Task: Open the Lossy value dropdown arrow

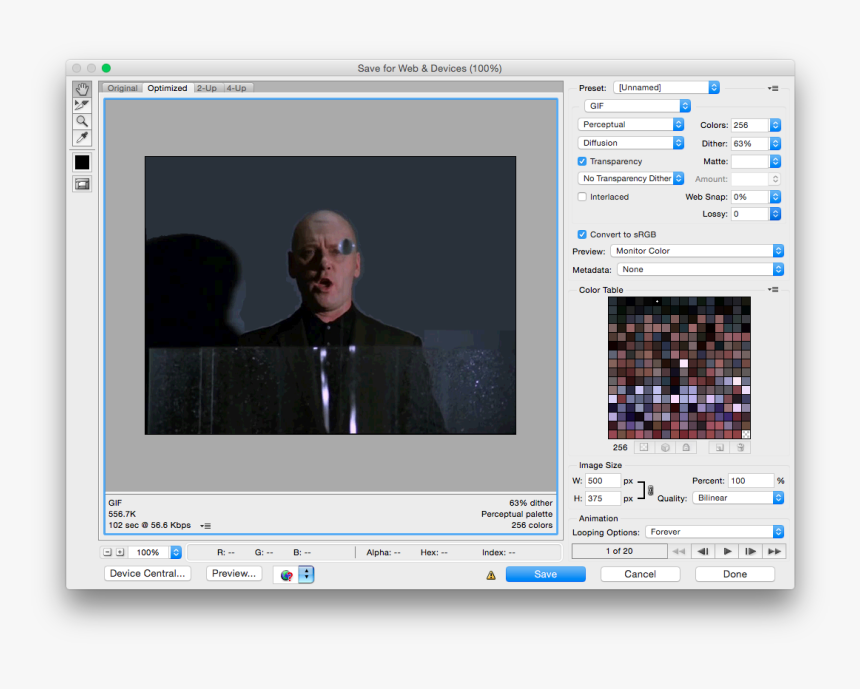Action: tap(775, 214)
